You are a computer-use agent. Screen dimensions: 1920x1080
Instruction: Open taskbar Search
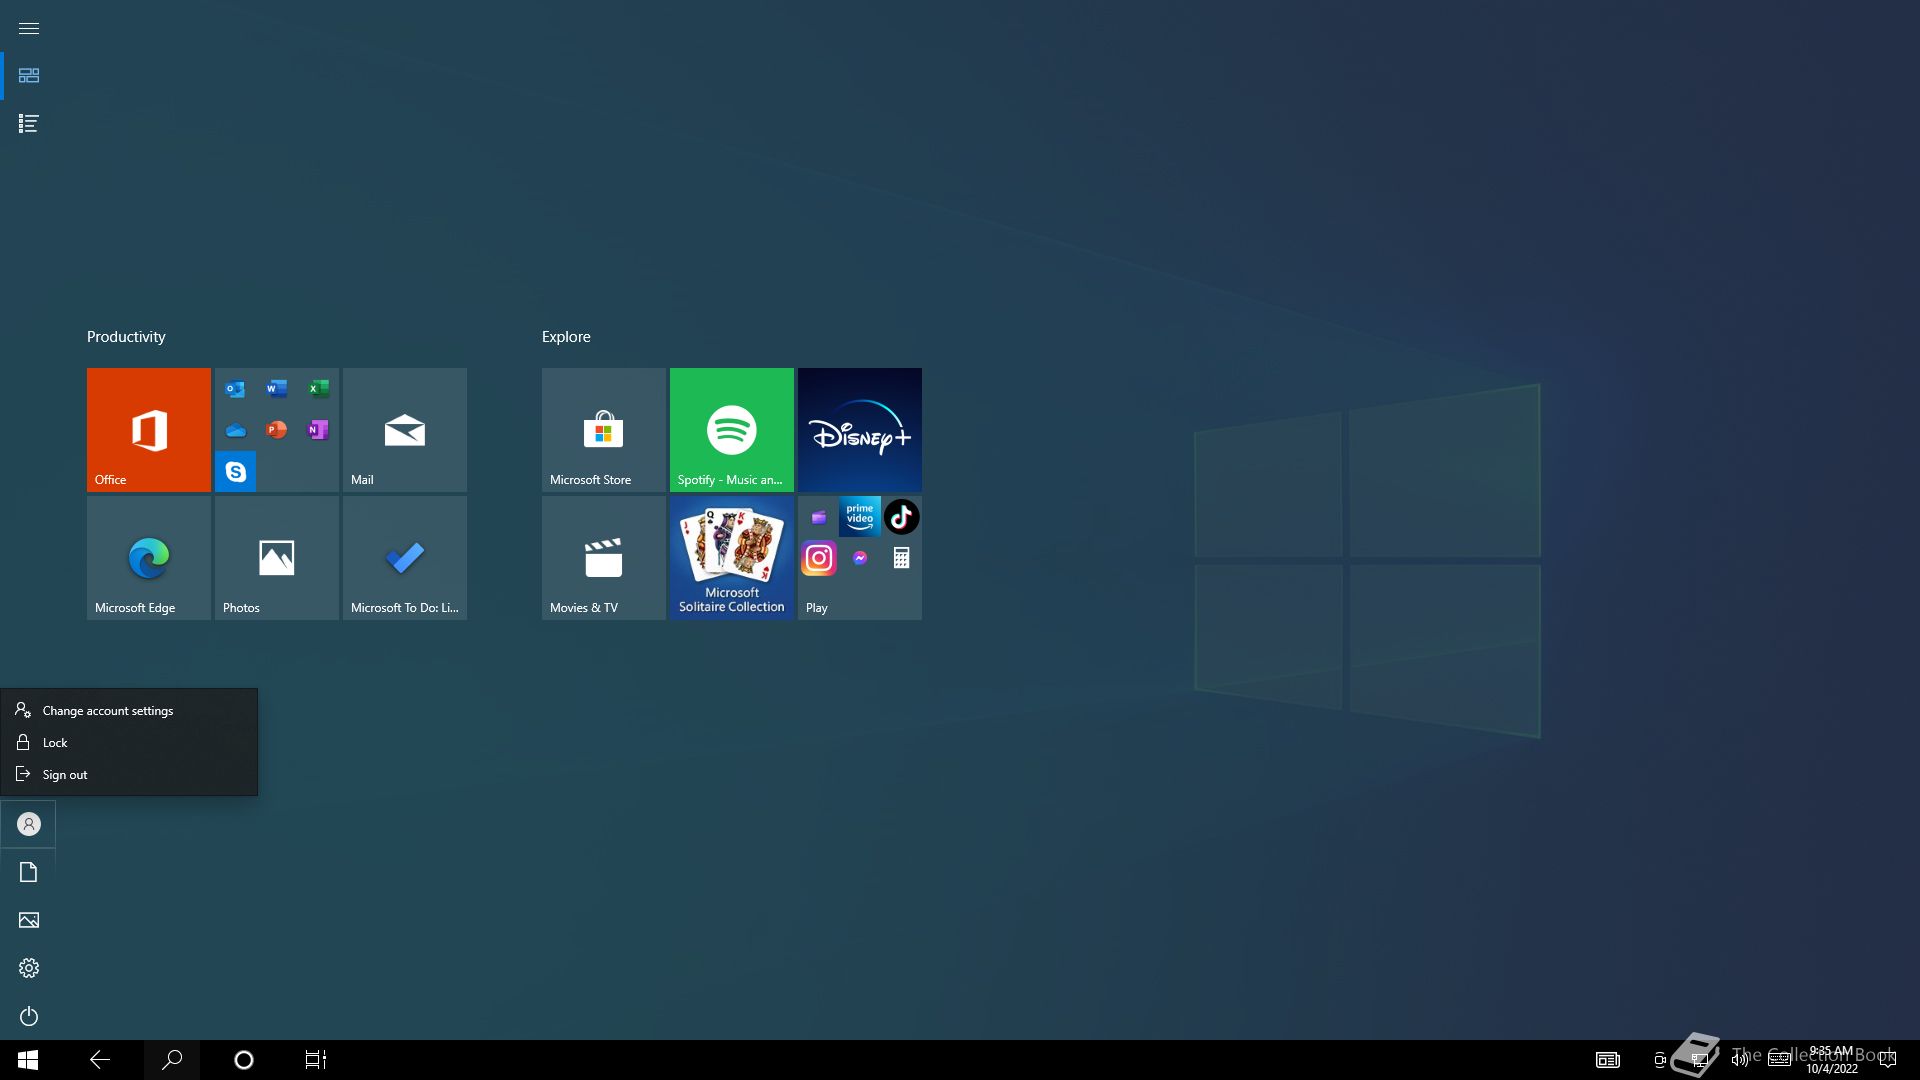(172, 1060)
